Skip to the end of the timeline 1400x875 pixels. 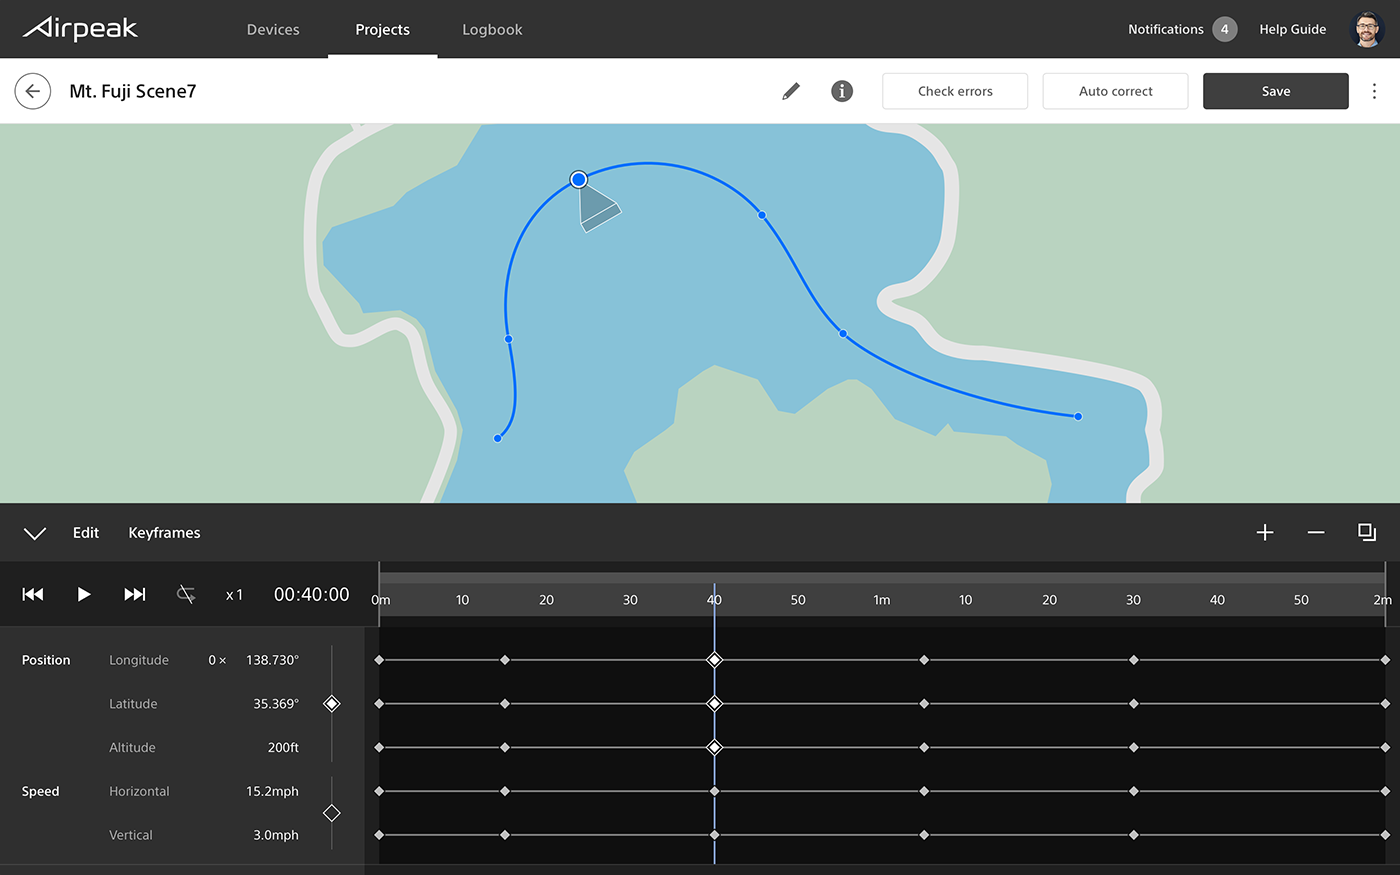134,594
